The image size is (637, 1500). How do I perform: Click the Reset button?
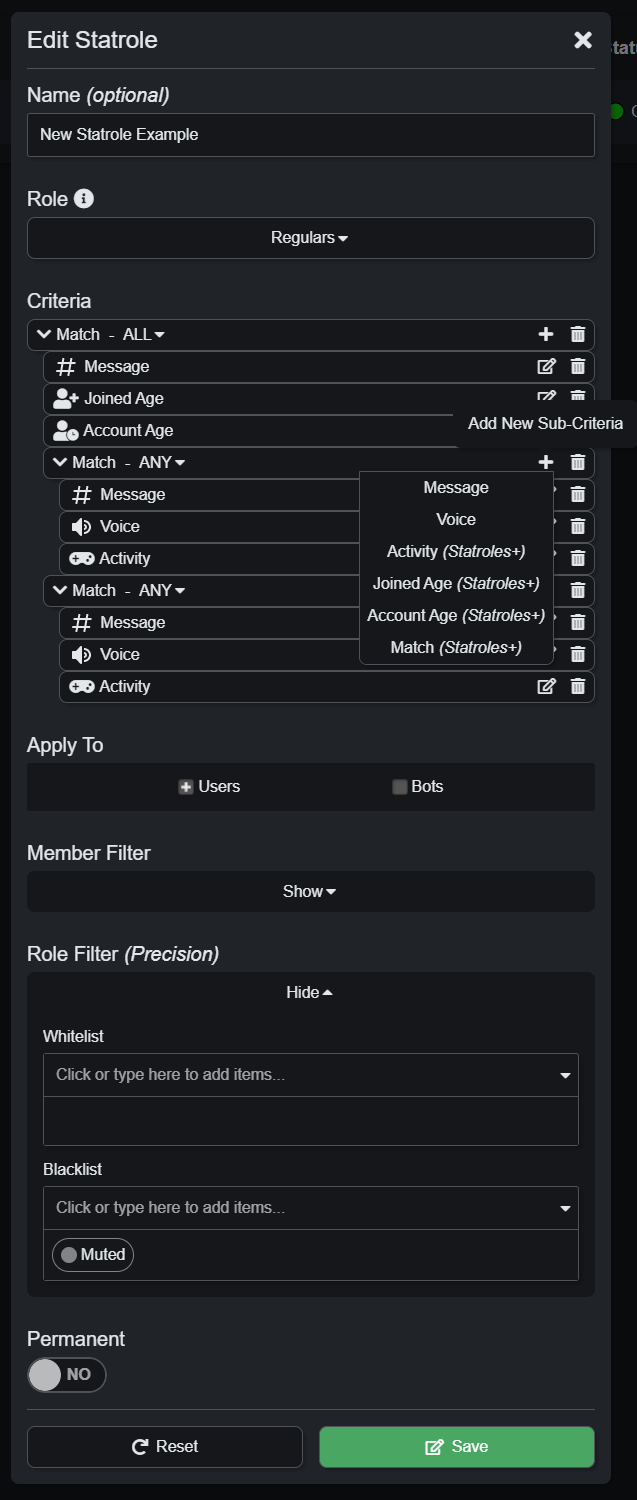point(165,1446)
